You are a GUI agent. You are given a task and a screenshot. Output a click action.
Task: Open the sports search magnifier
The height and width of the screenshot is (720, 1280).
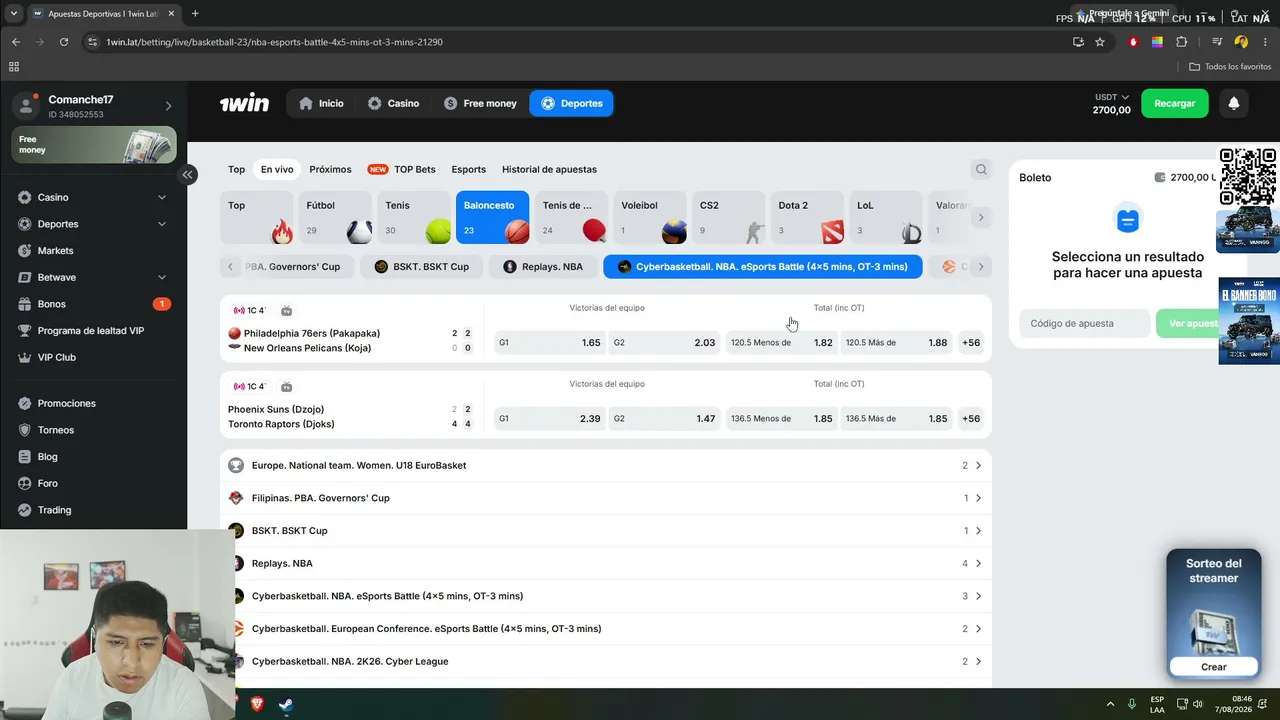tap(981, 169)
